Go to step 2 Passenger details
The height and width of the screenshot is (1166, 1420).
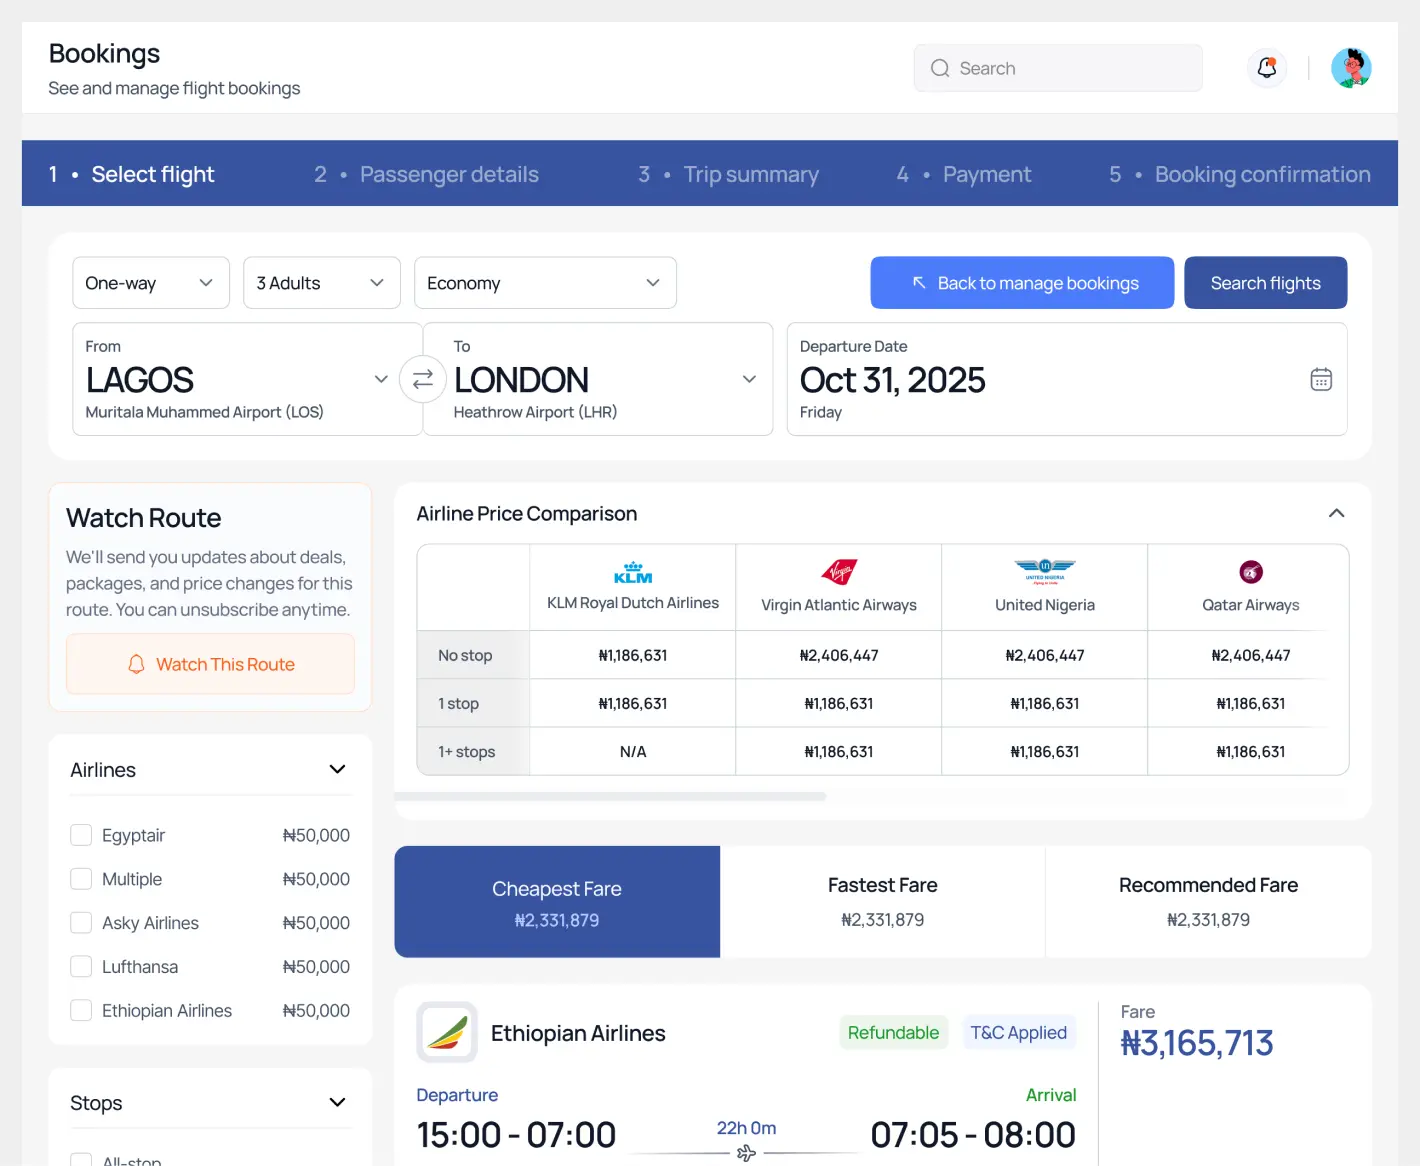(x=426, y=174)
